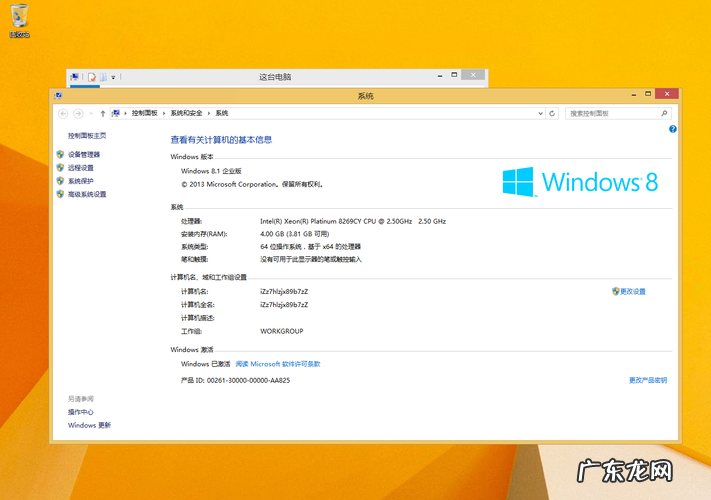Open Windows 更新 link
711x500 pixels.
(x=89, y=425)
